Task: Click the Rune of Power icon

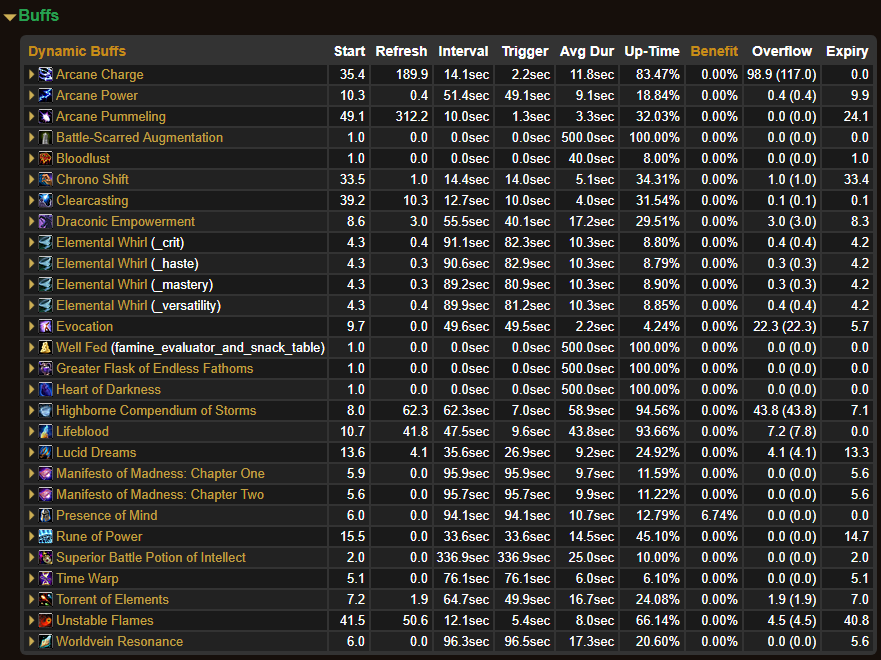Action: pos(46,537)
